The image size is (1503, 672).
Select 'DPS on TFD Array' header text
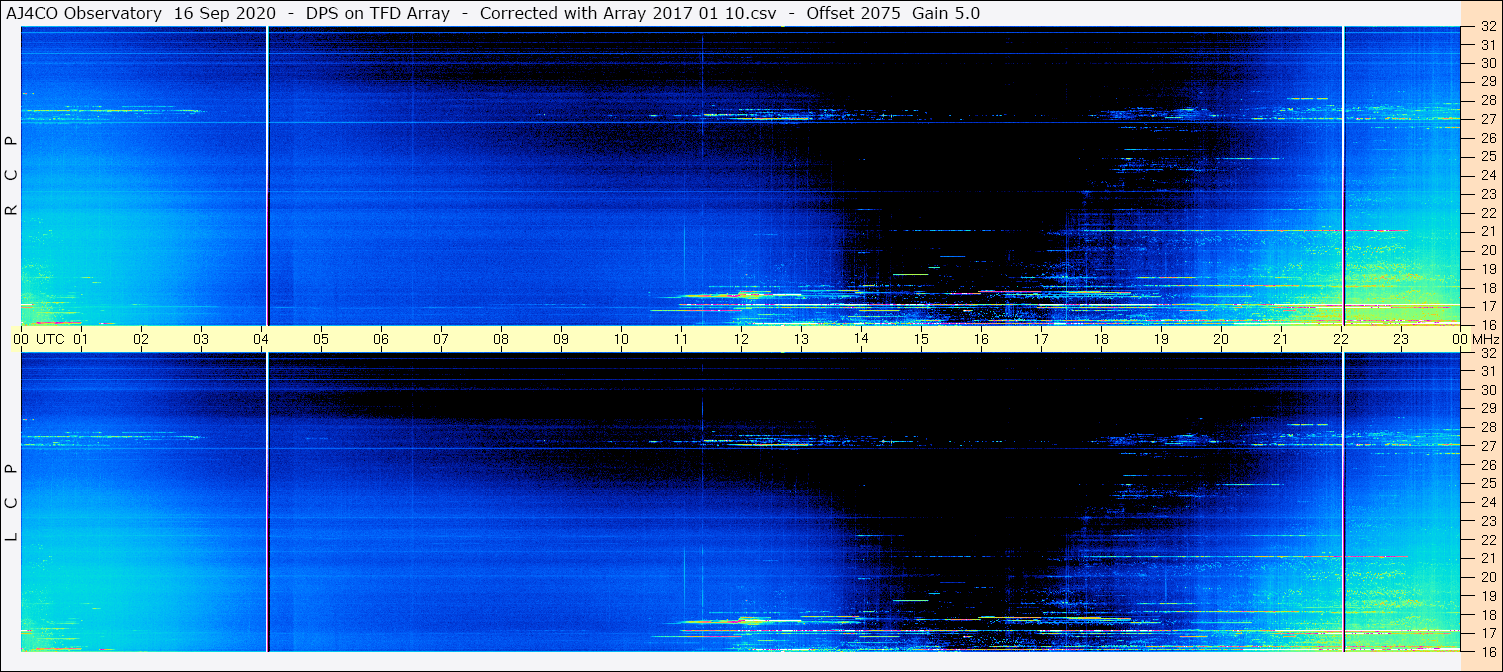378,13
